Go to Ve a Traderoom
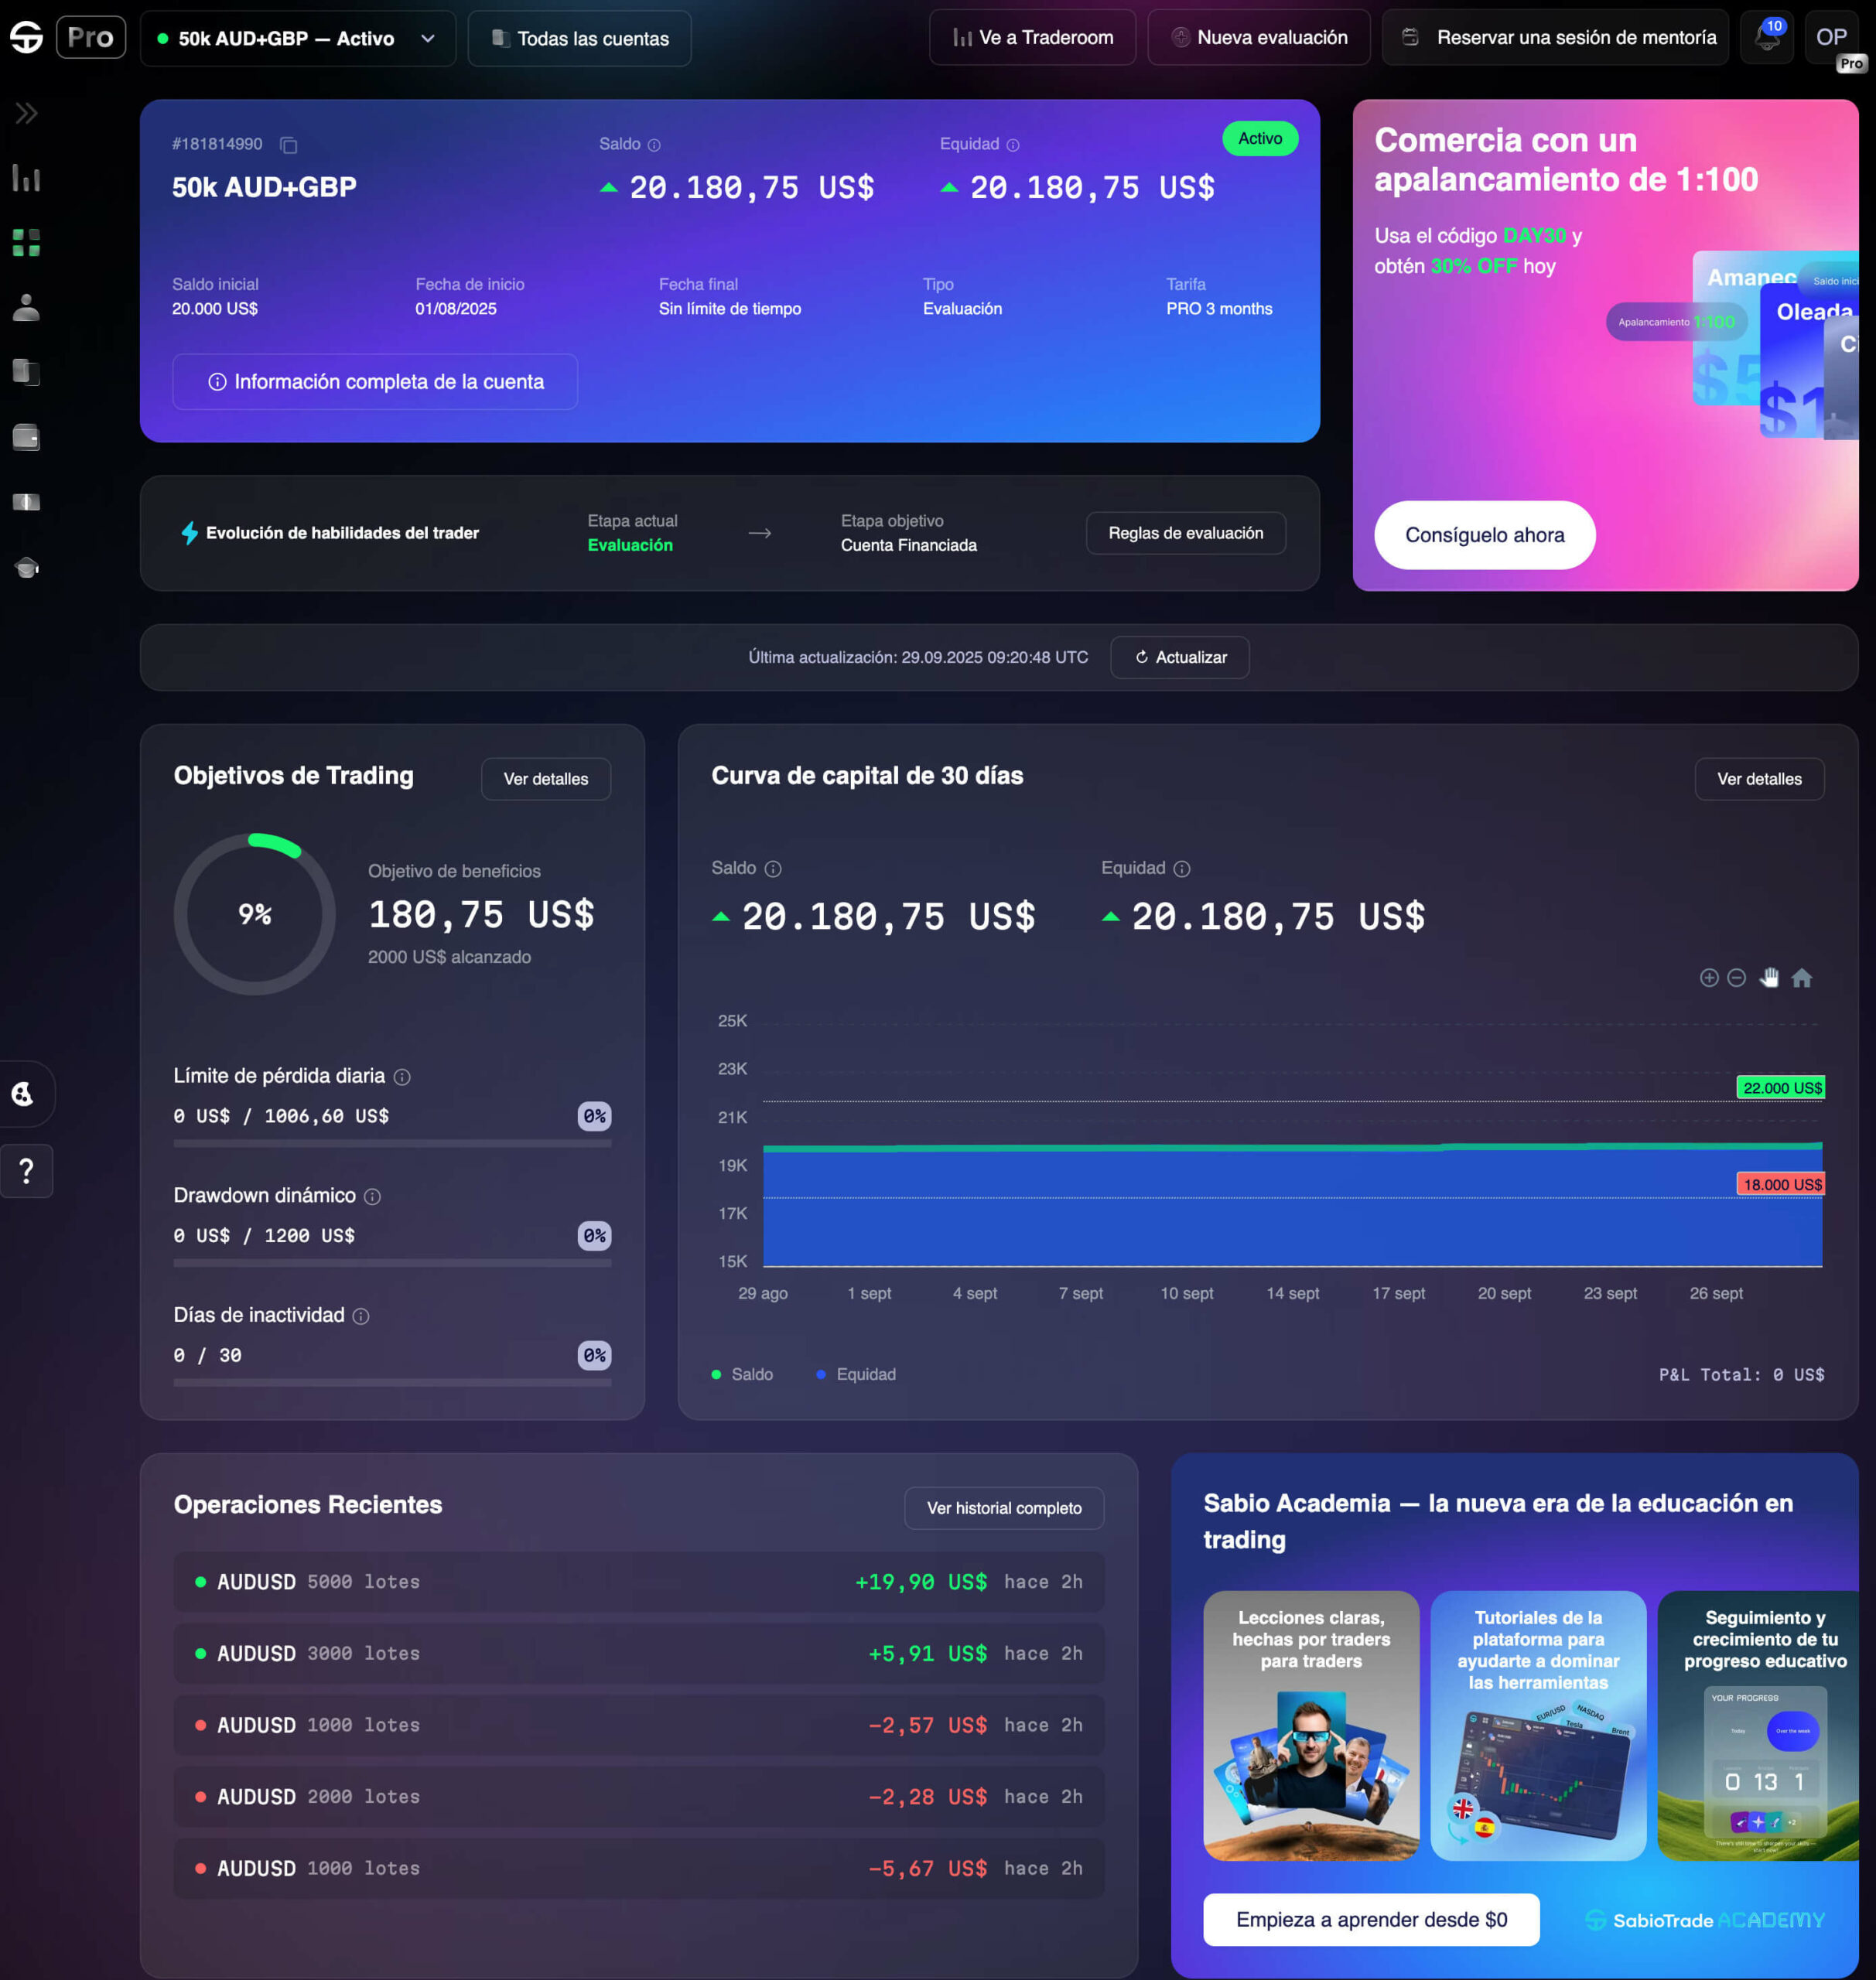1876x1980 pixels. [x=1032, y=38]
